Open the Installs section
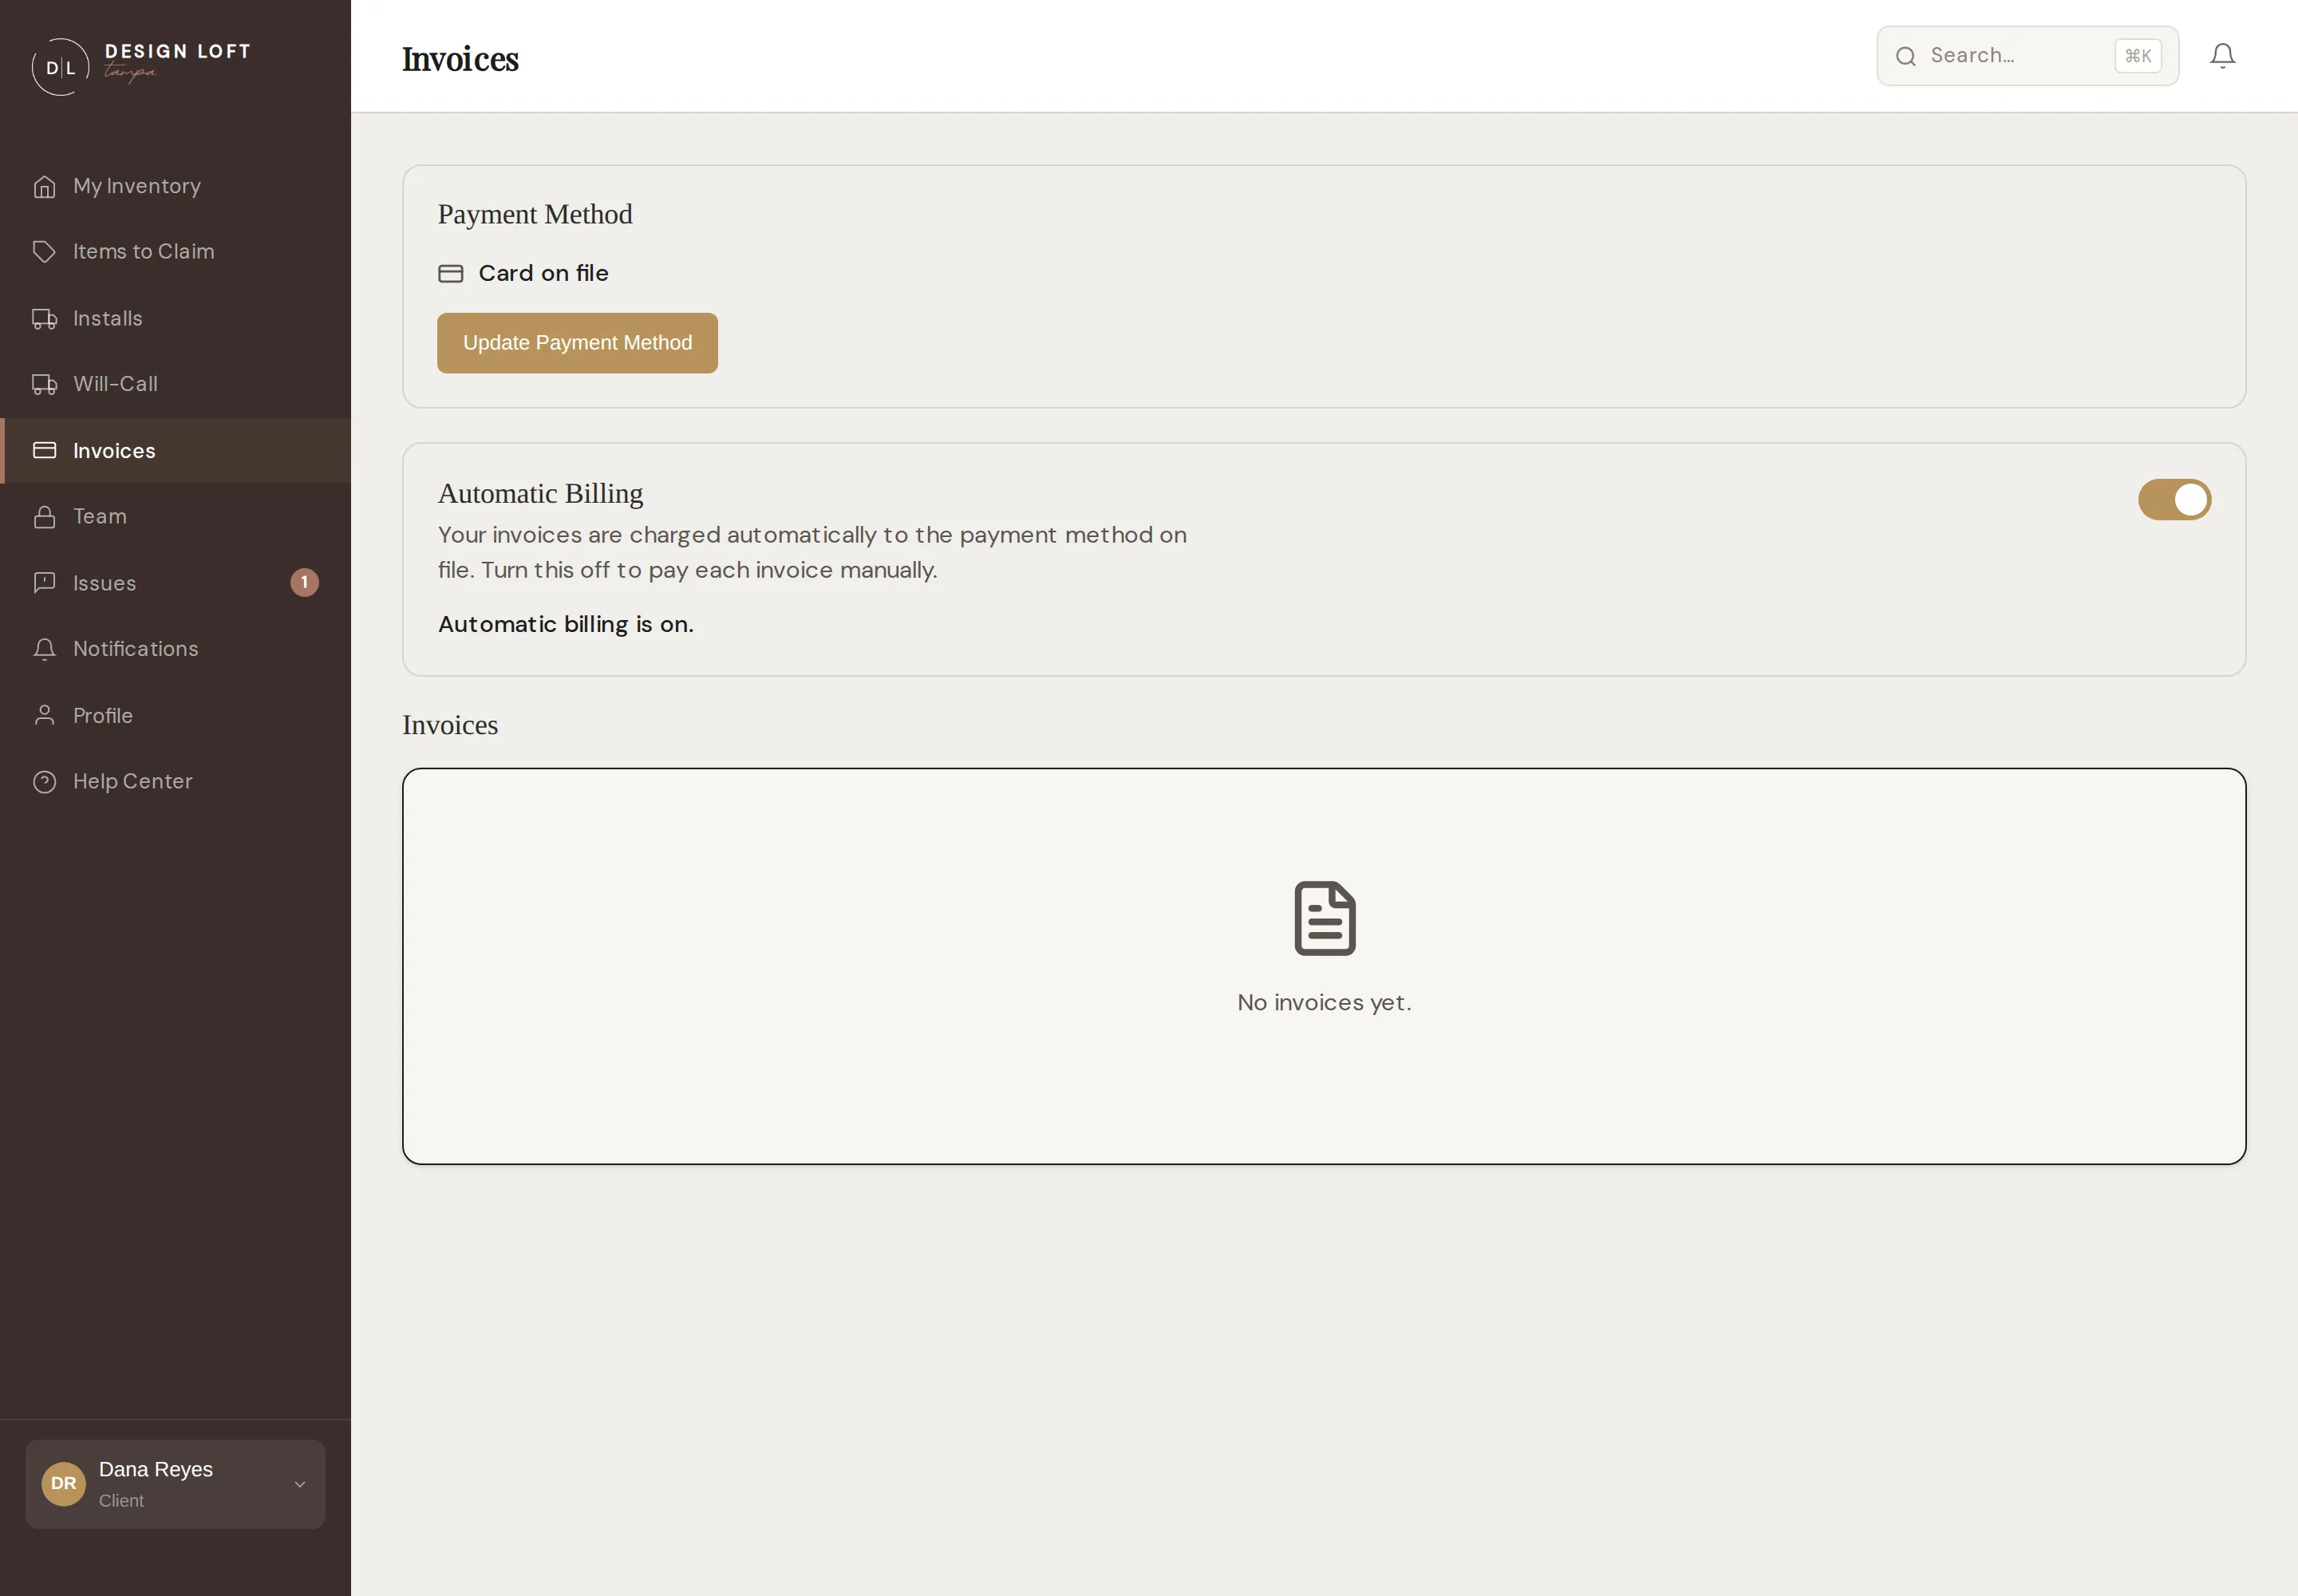This screenshot has height=1596, width=2298. 176,319
